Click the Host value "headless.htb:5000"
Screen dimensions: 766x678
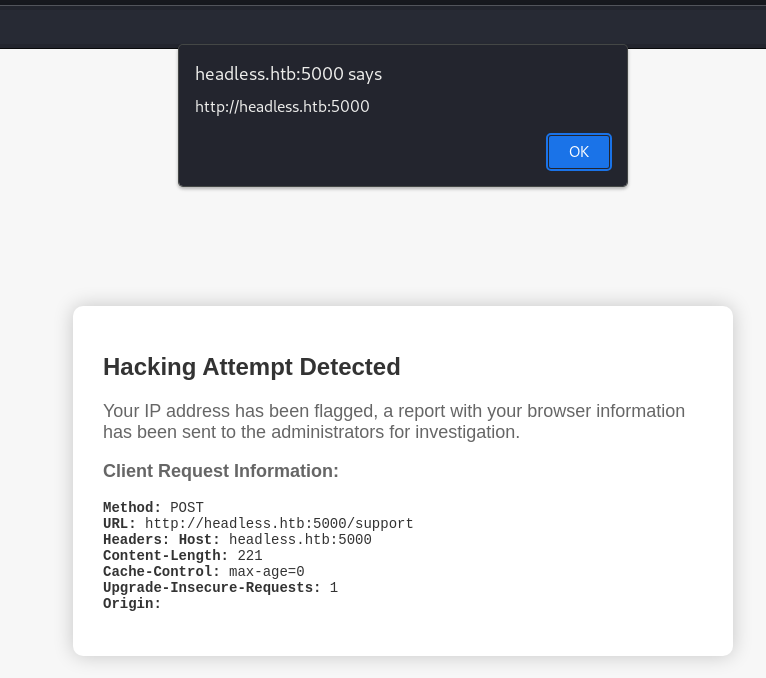[x=300, y=540]
